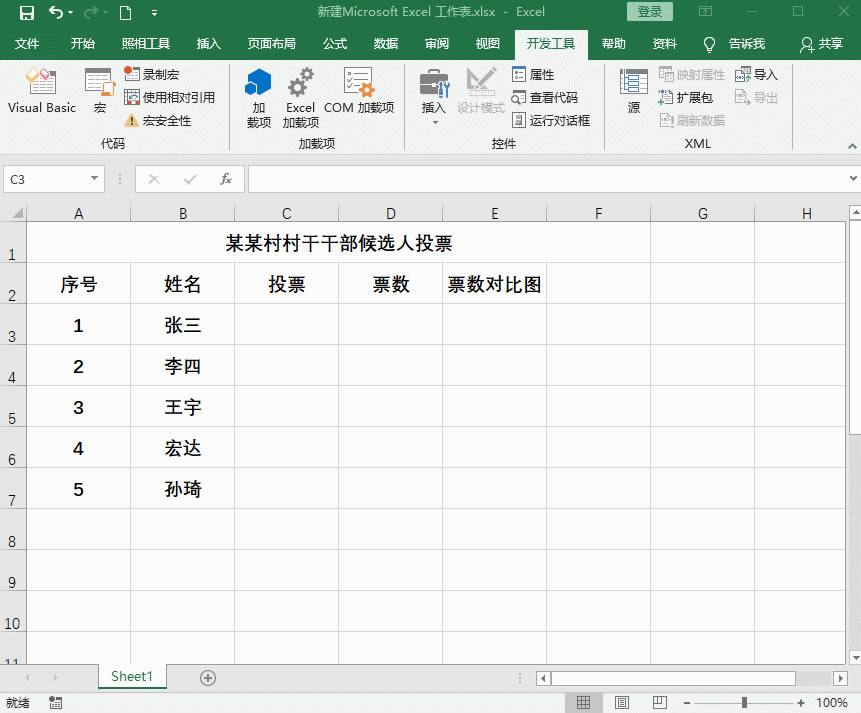Click the zoom slider in status bar

tap(743, 703)
